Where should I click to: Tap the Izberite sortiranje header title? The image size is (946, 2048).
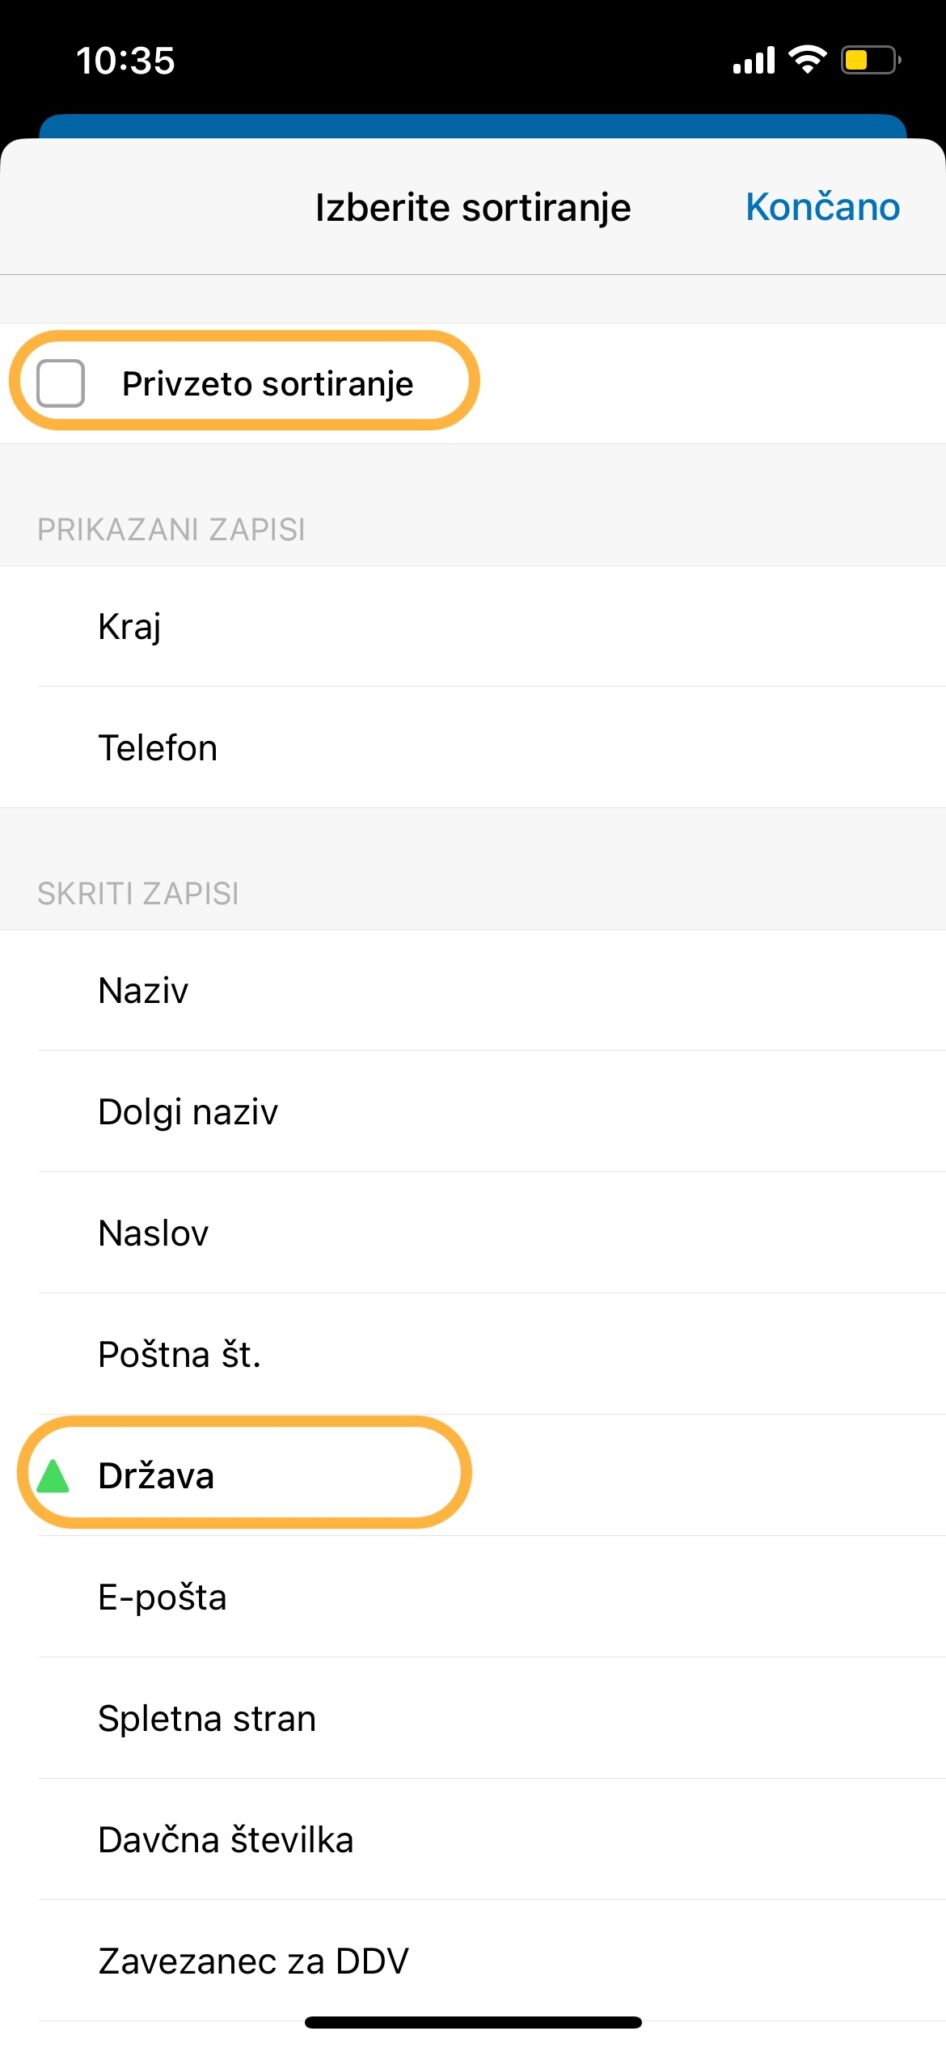coord(472,206)
